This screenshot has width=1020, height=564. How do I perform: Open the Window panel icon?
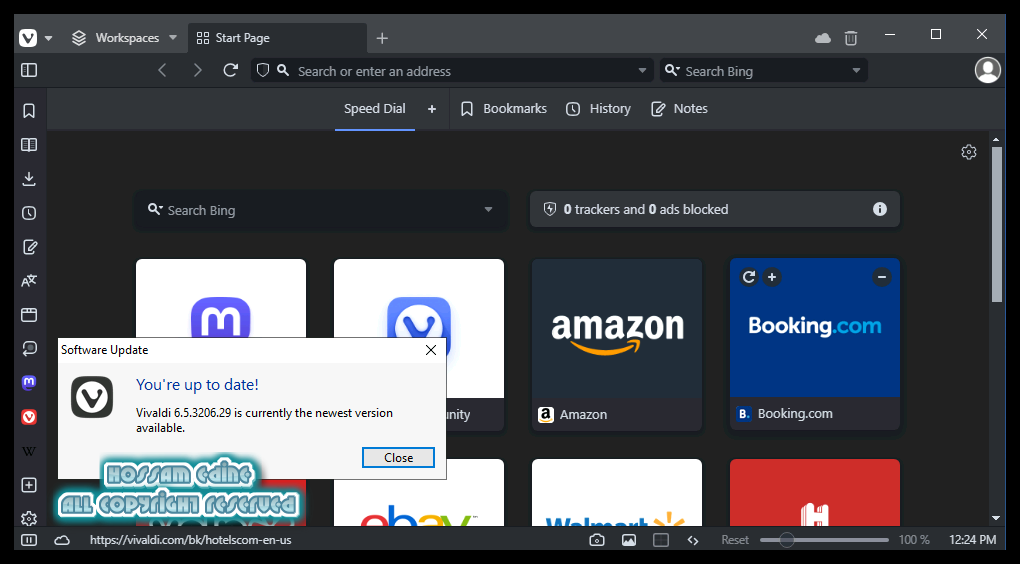[29, 315]
